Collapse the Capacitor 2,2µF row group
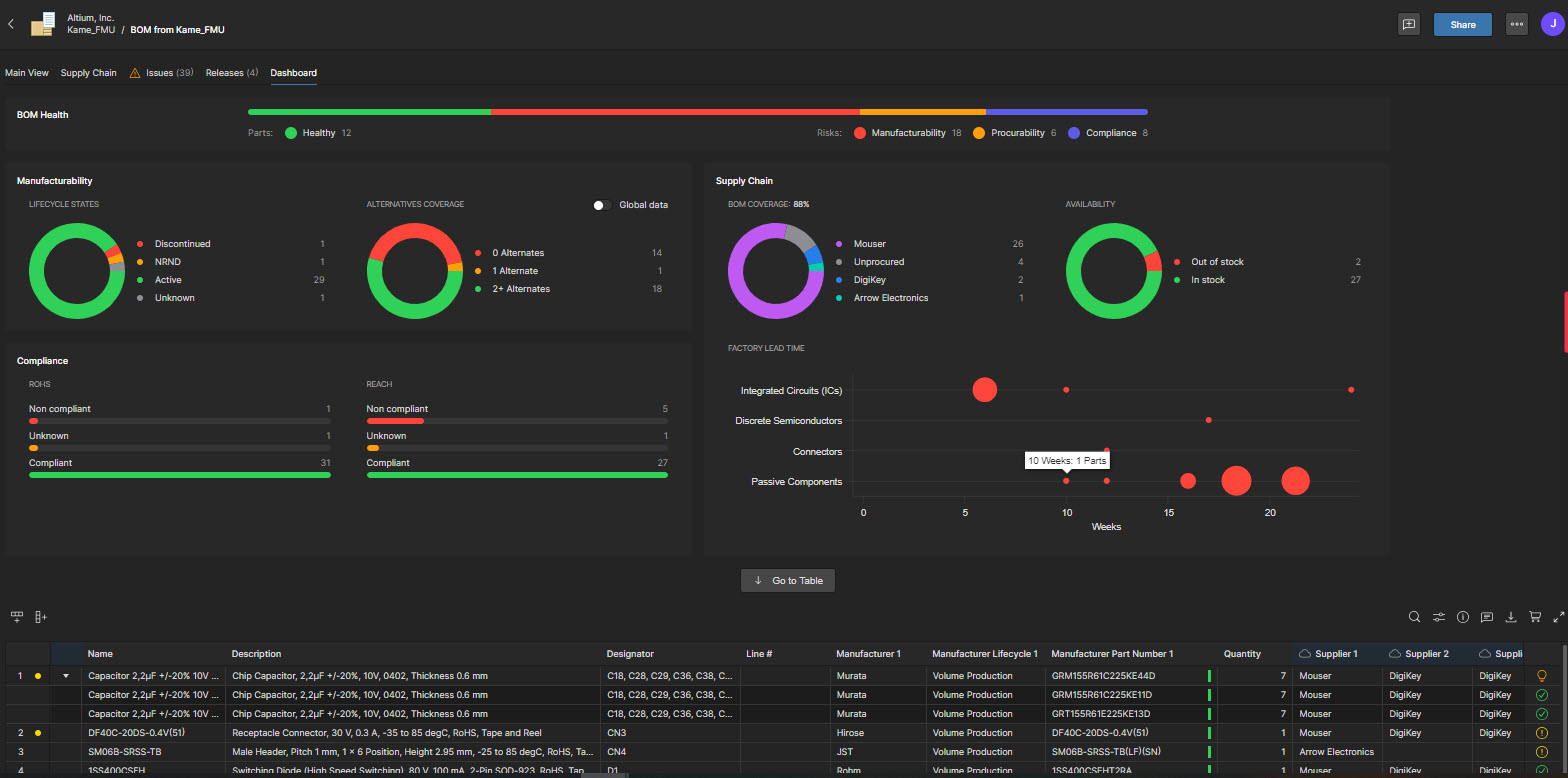The width and height of the screenshot is (1568, 778). point(66,676)
